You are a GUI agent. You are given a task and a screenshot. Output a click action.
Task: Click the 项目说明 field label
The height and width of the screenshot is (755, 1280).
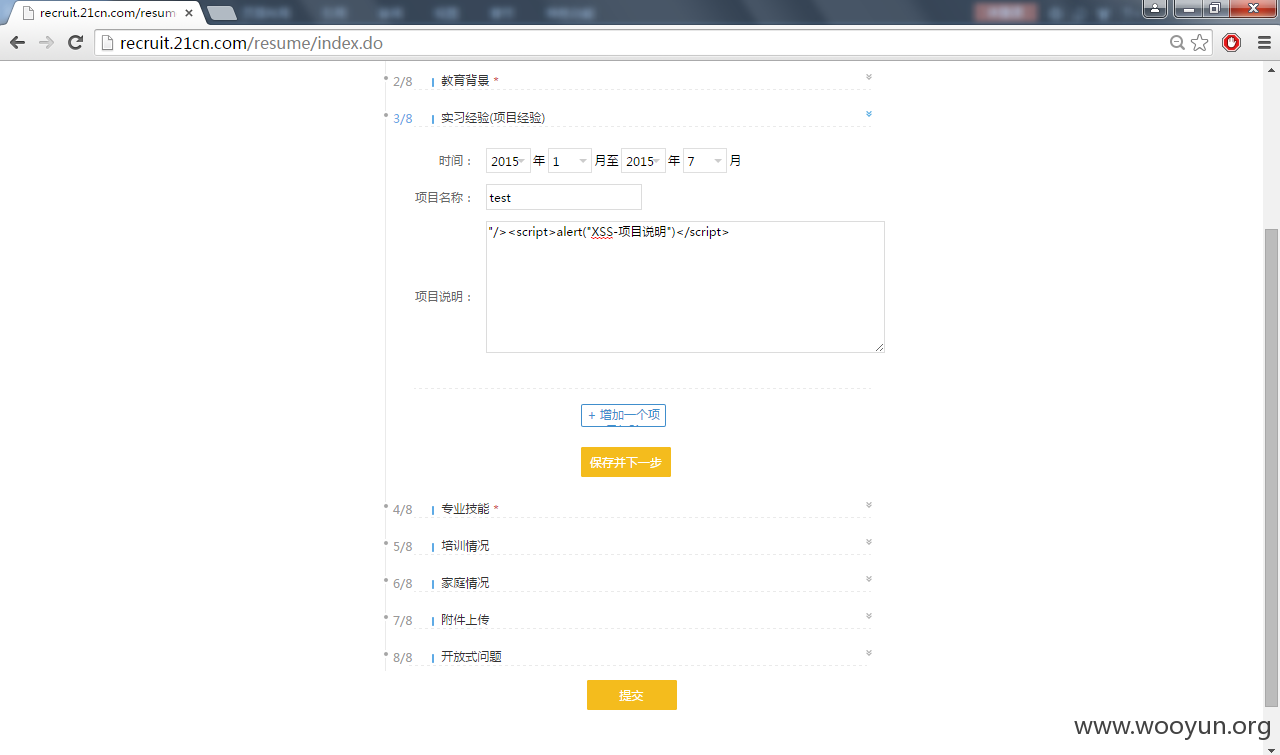[444, 297]
